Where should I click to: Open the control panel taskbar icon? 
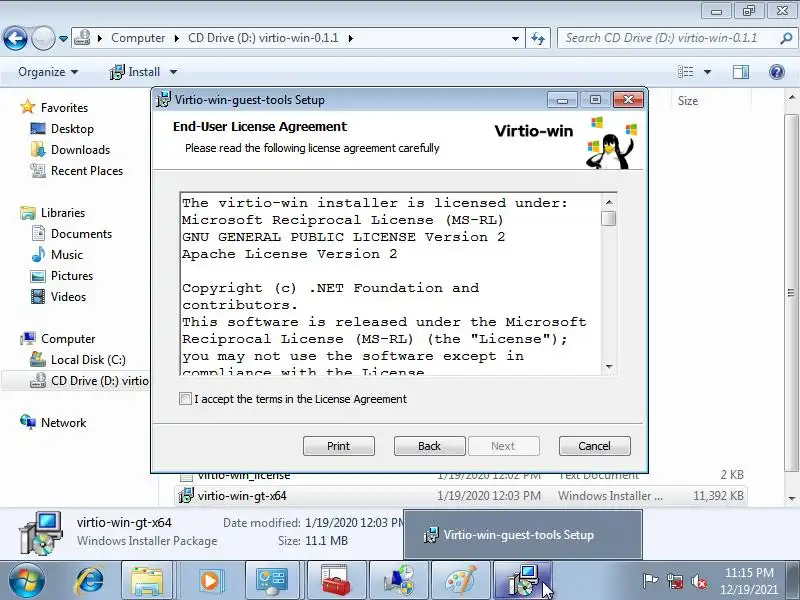click(272, 581)
